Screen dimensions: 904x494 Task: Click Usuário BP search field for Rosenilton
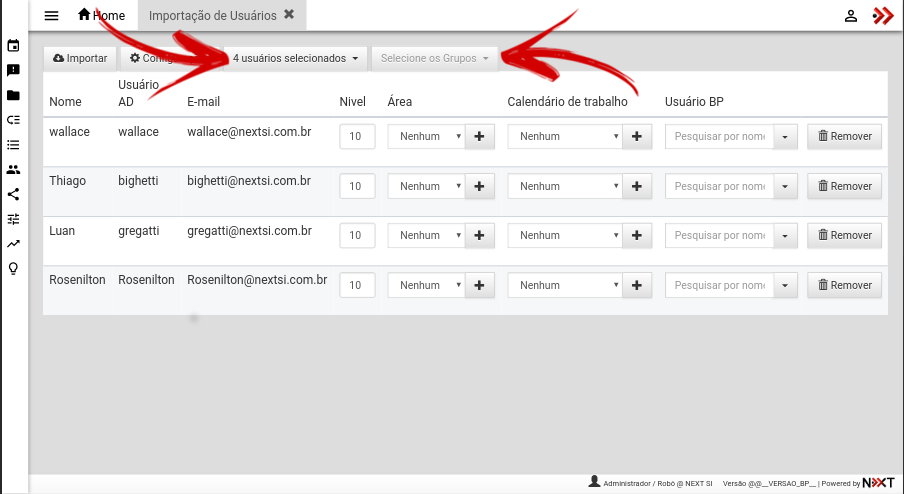click(718, 285)
